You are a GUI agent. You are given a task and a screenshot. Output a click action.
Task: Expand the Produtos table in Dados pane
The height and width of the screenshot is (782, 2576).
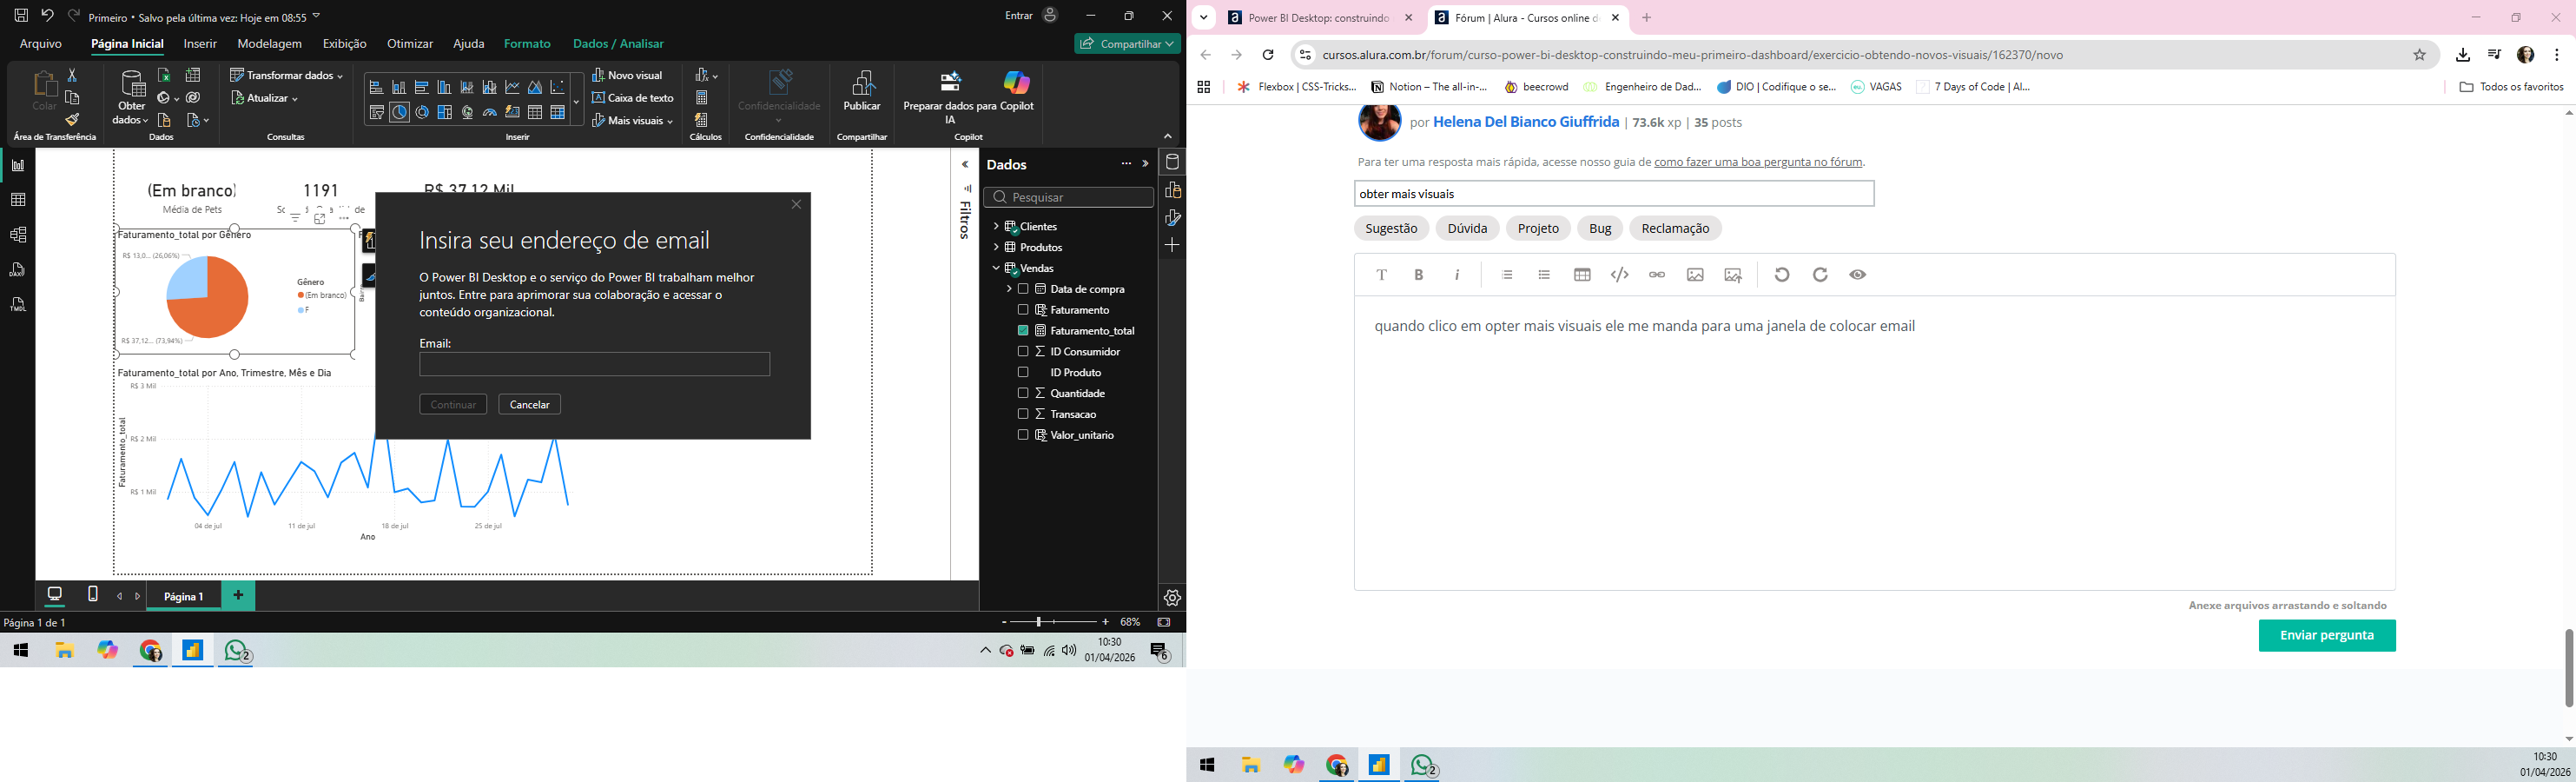pos(996,248)
